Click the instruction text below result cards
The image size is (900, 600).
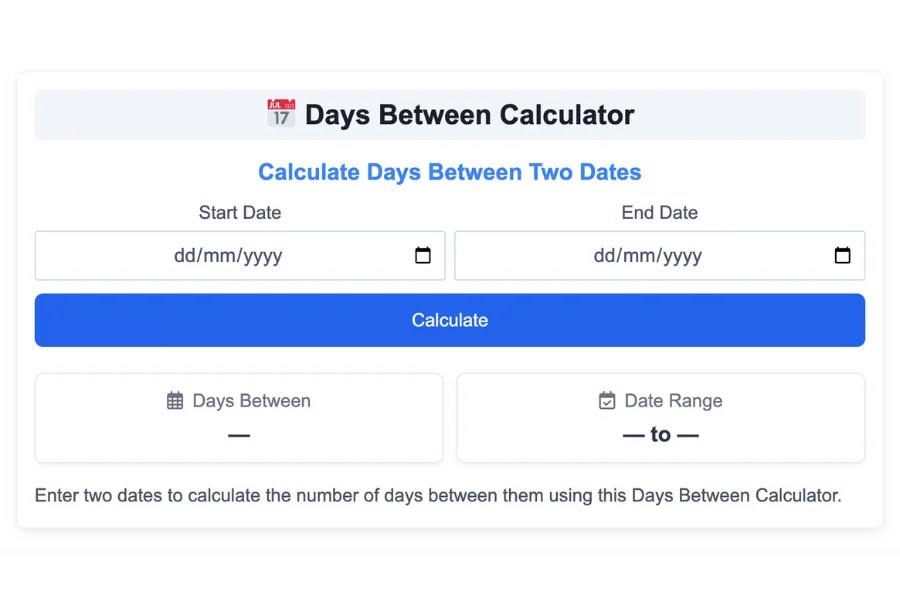[x=438, y=495]
